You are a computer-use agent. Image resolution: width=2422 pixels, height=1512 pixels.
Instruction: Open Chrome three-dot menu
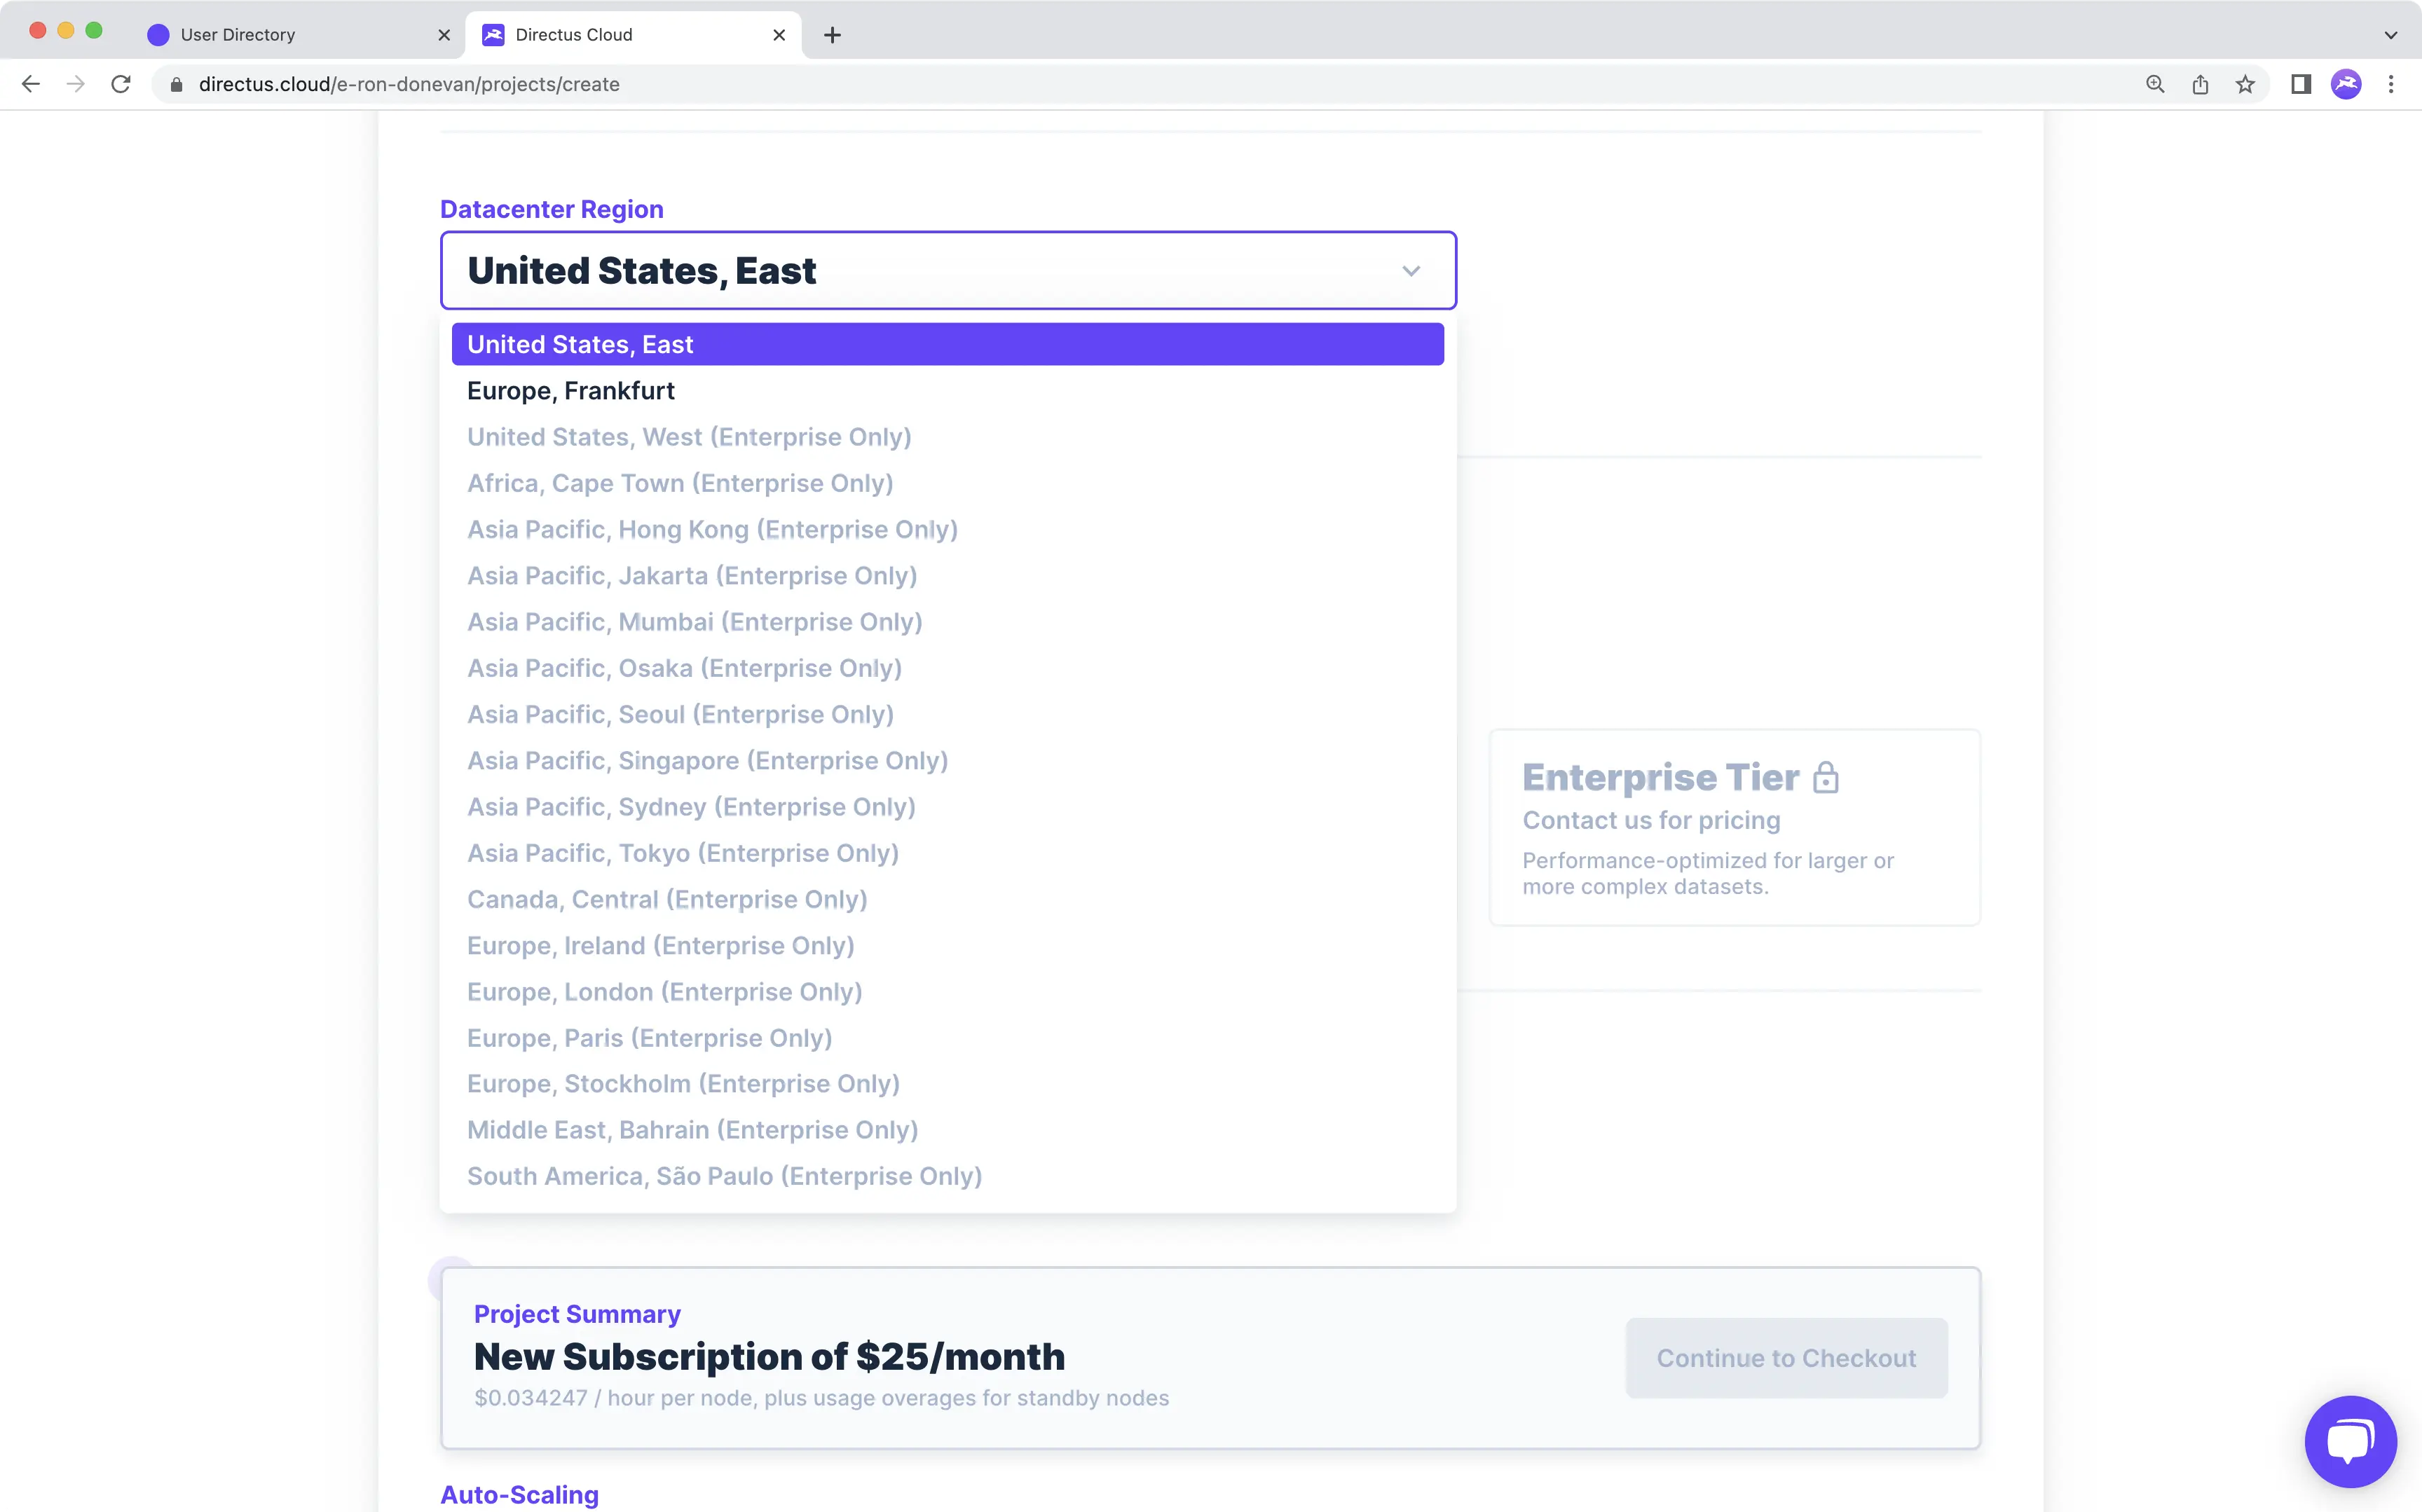(x=2391, y=84)
